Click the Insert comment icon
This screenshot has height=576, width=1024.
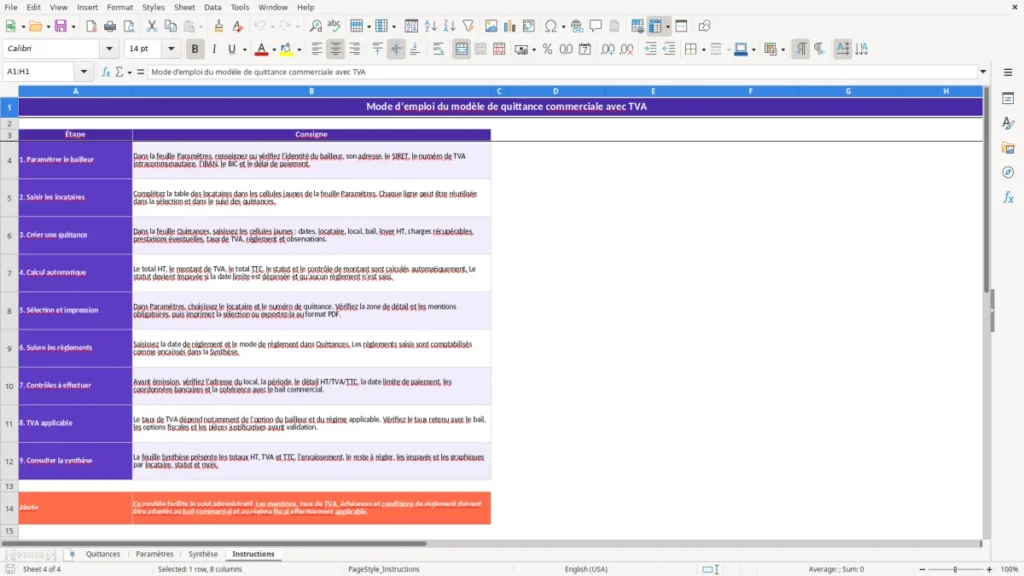(596, 26)
